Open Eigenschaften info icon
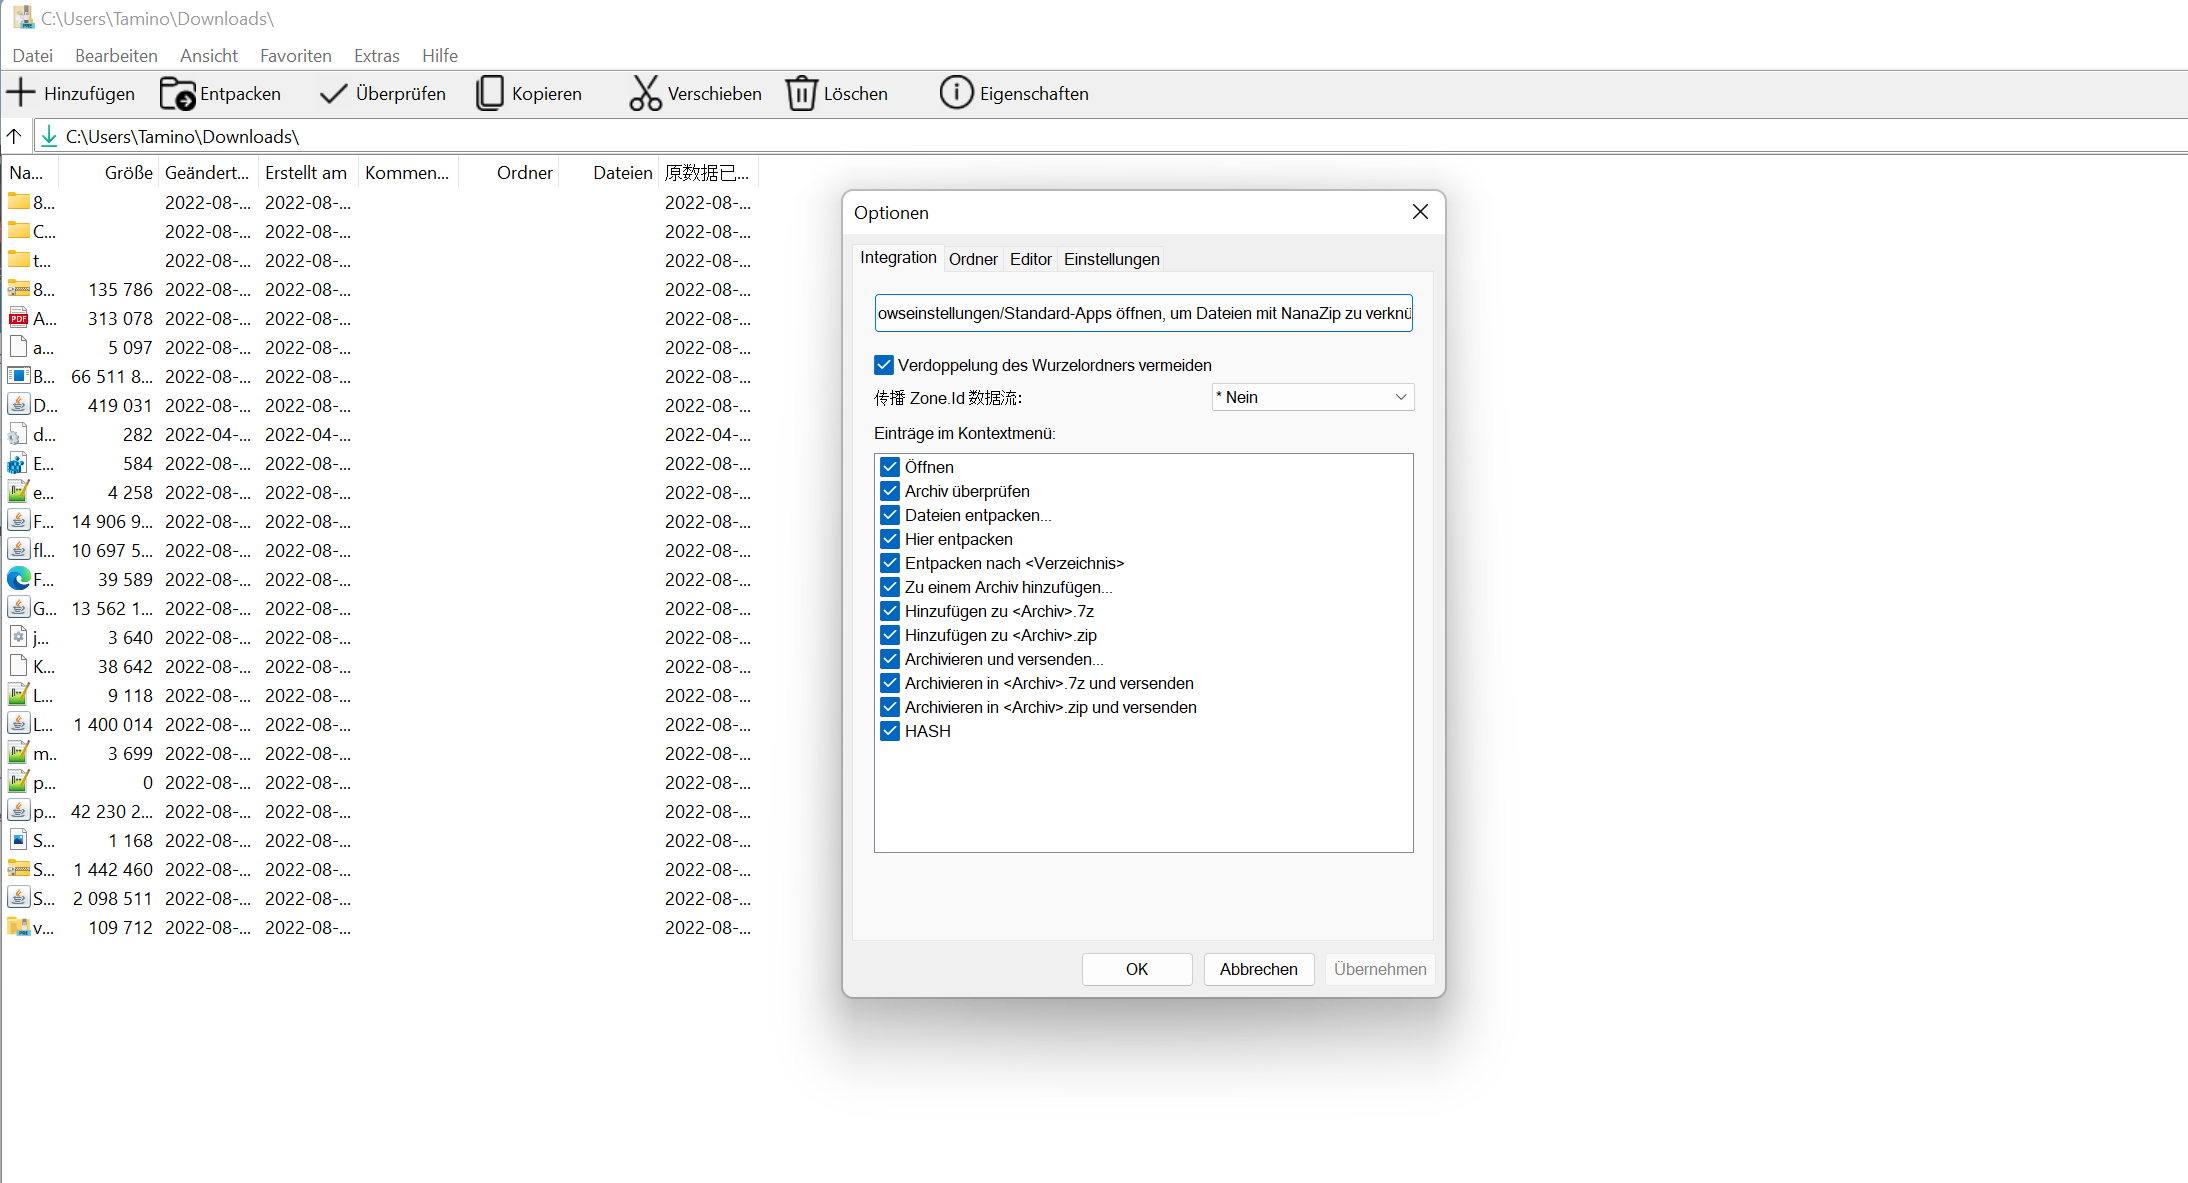Image resolution: width=2188 pixels, height=1183 pixels. click(x=956, y=93)
